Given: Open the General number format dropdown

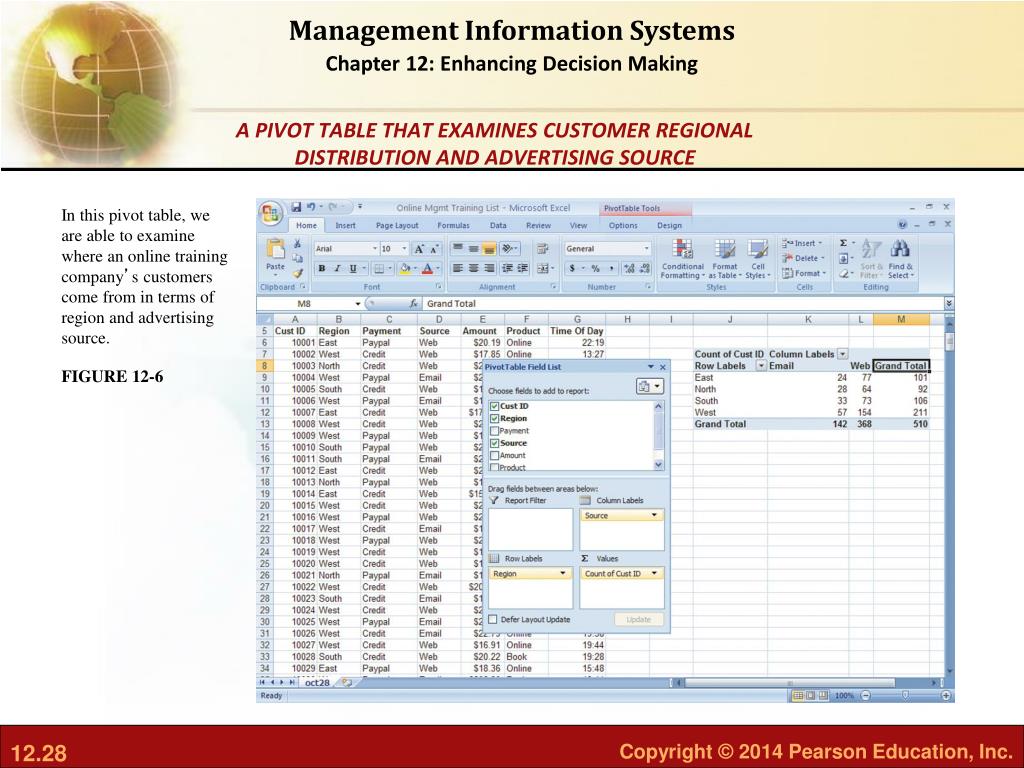Looking at the screenshot, I should coord(647,249).
